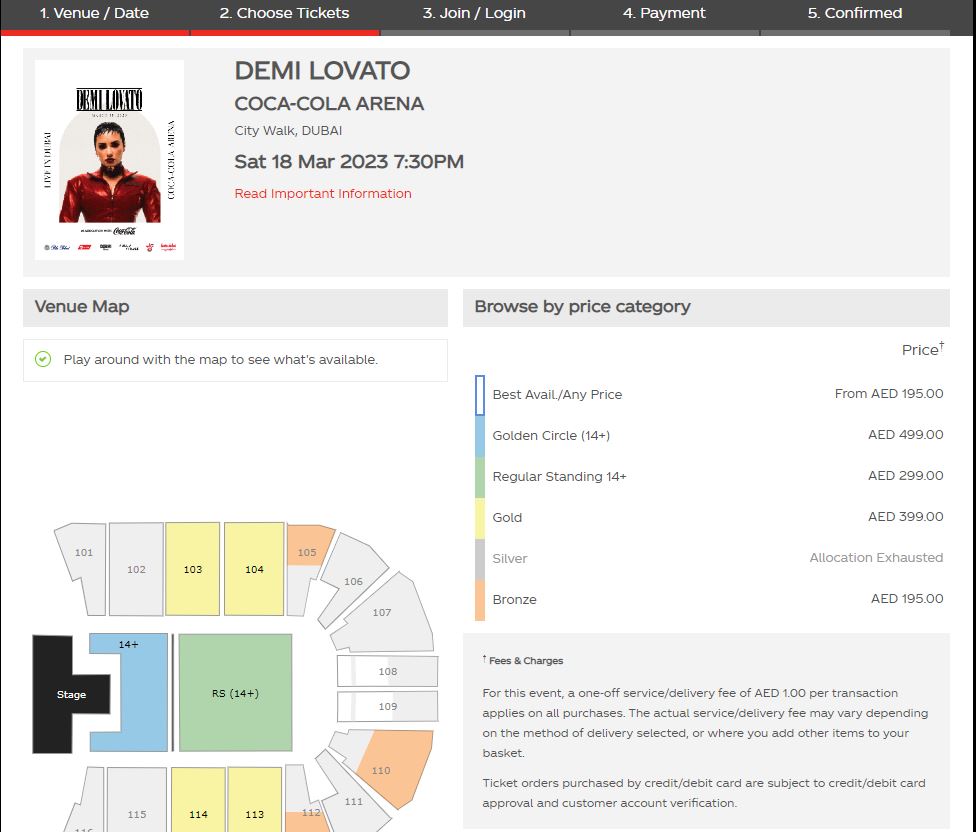Choose the Regular Standing green color bar
This screenshot has width=976, height=832.
pos(480,477)
